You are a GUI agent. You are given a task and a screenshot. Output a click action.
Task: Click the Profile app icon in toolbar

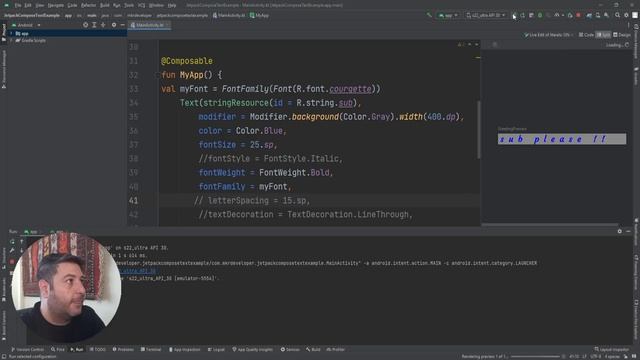click(x=557, y=15)
